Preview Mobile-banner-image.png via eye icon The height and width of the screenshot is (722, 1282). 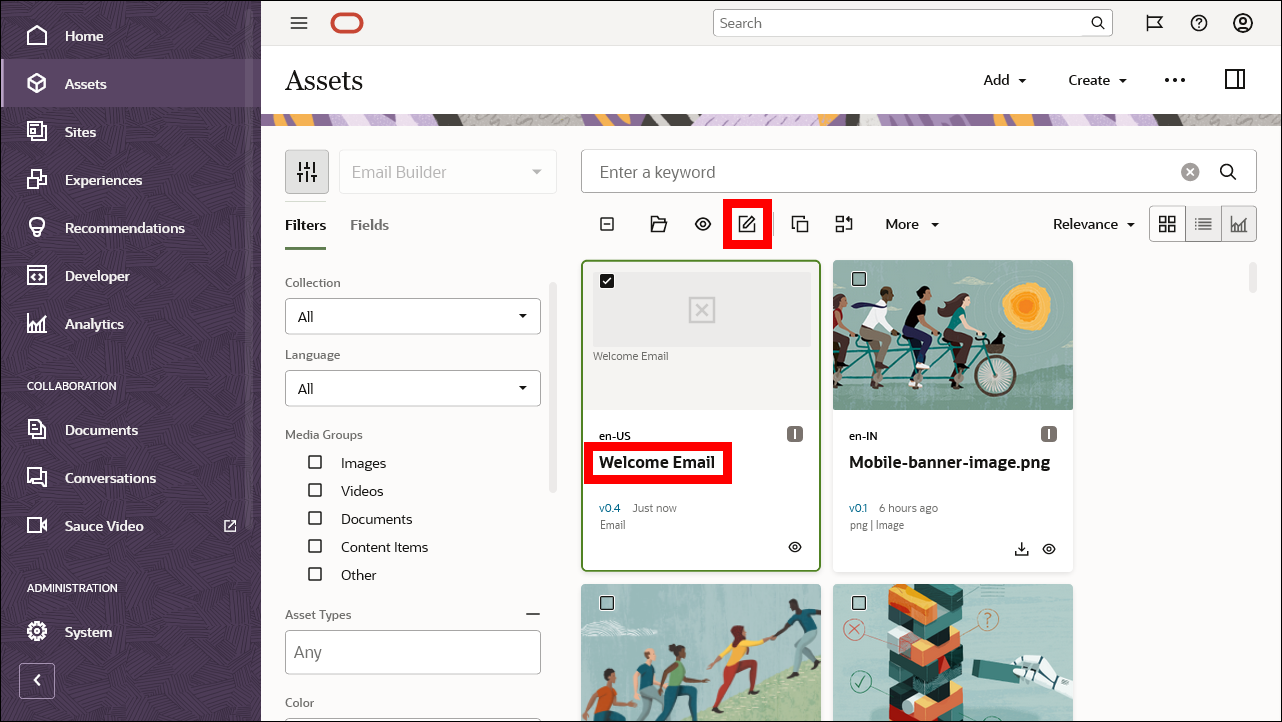coord(1049,549)
